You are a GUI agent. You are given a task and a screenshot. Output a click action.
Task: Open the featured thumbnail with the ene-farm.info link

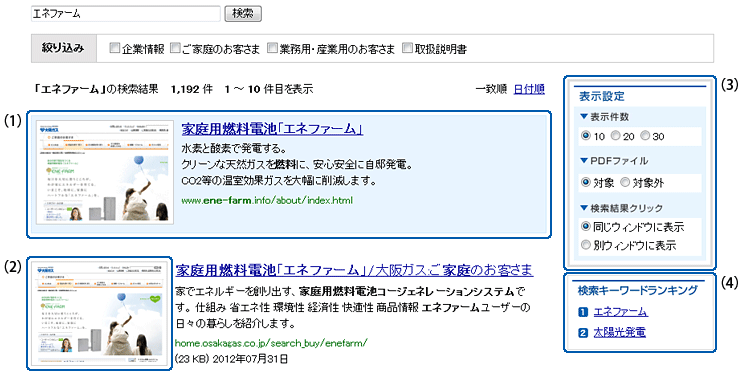pos(105,172)
